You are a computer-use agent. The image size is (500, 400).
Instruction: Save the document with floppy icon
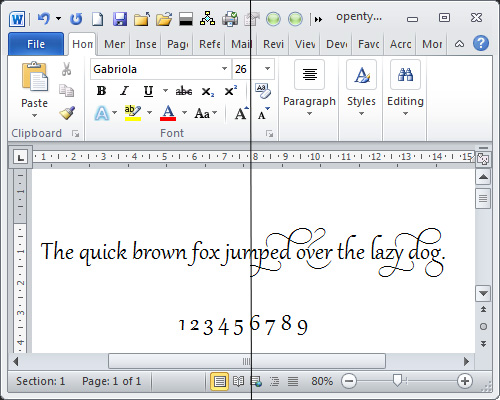[x=120, y=19]
